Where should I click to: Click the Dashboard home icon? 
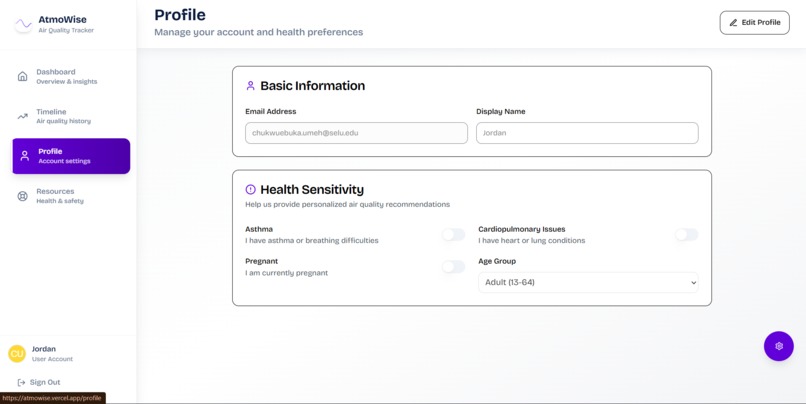click(x=23, y=77)
